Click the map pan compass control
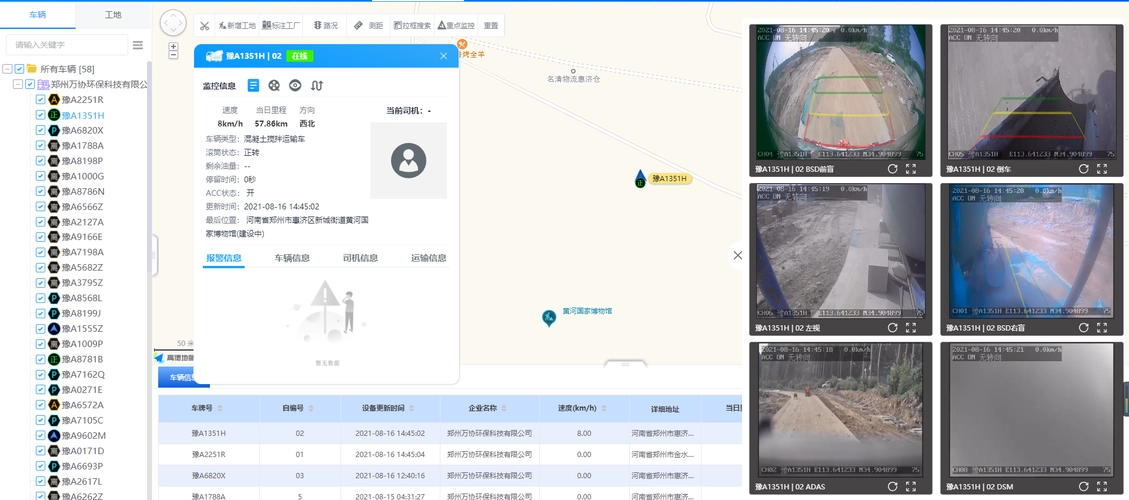Image resolution: width=1129 pixels, height=500 pixels. point(173,23)
